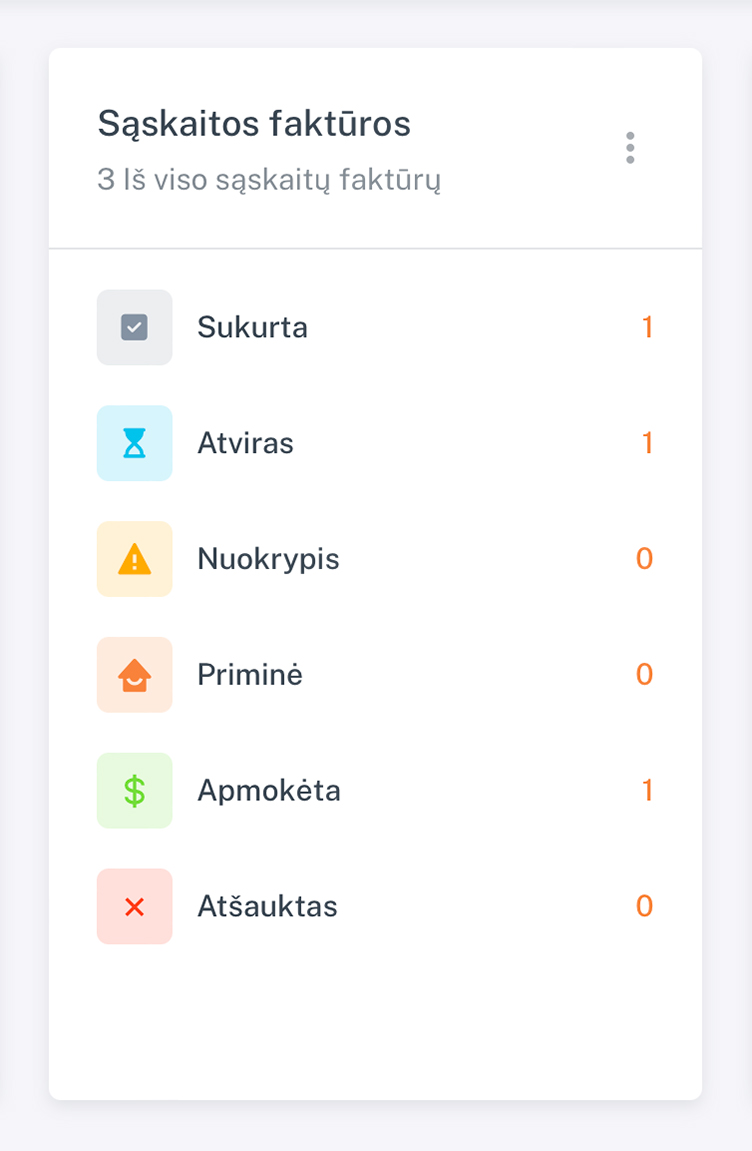752x1151 pixels.
Task: Click the Sąskaitos faktūros card title
Action: click(x=254, y=125)
